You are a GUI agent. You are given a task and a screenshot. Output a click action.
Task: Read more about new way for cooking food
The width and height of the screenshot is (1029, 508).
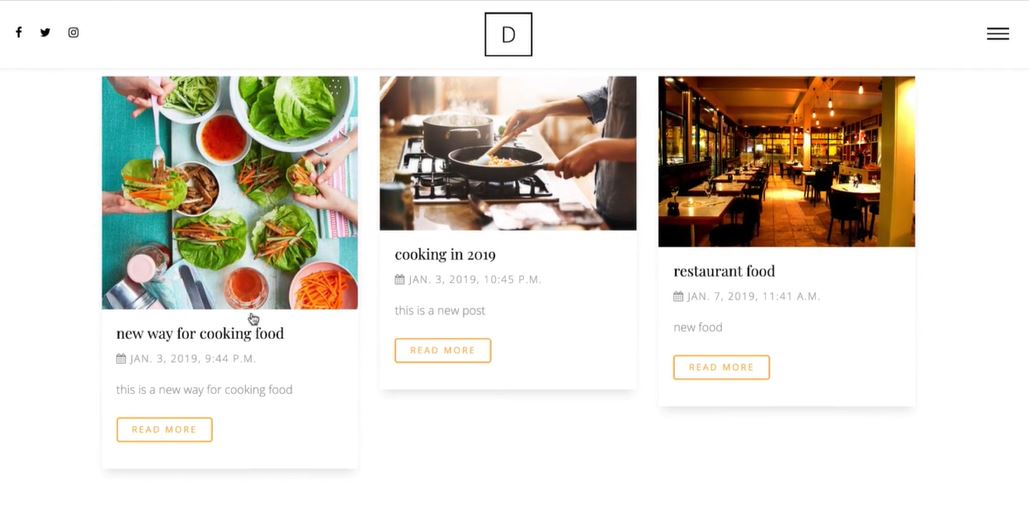tap(164, 429)
